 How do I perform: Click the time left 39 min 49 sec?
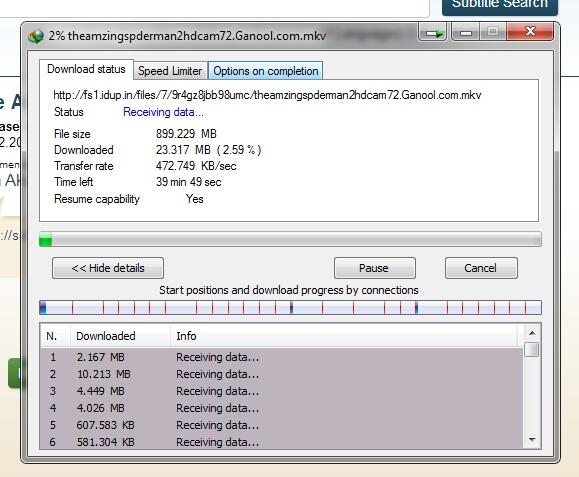[188, 182]
